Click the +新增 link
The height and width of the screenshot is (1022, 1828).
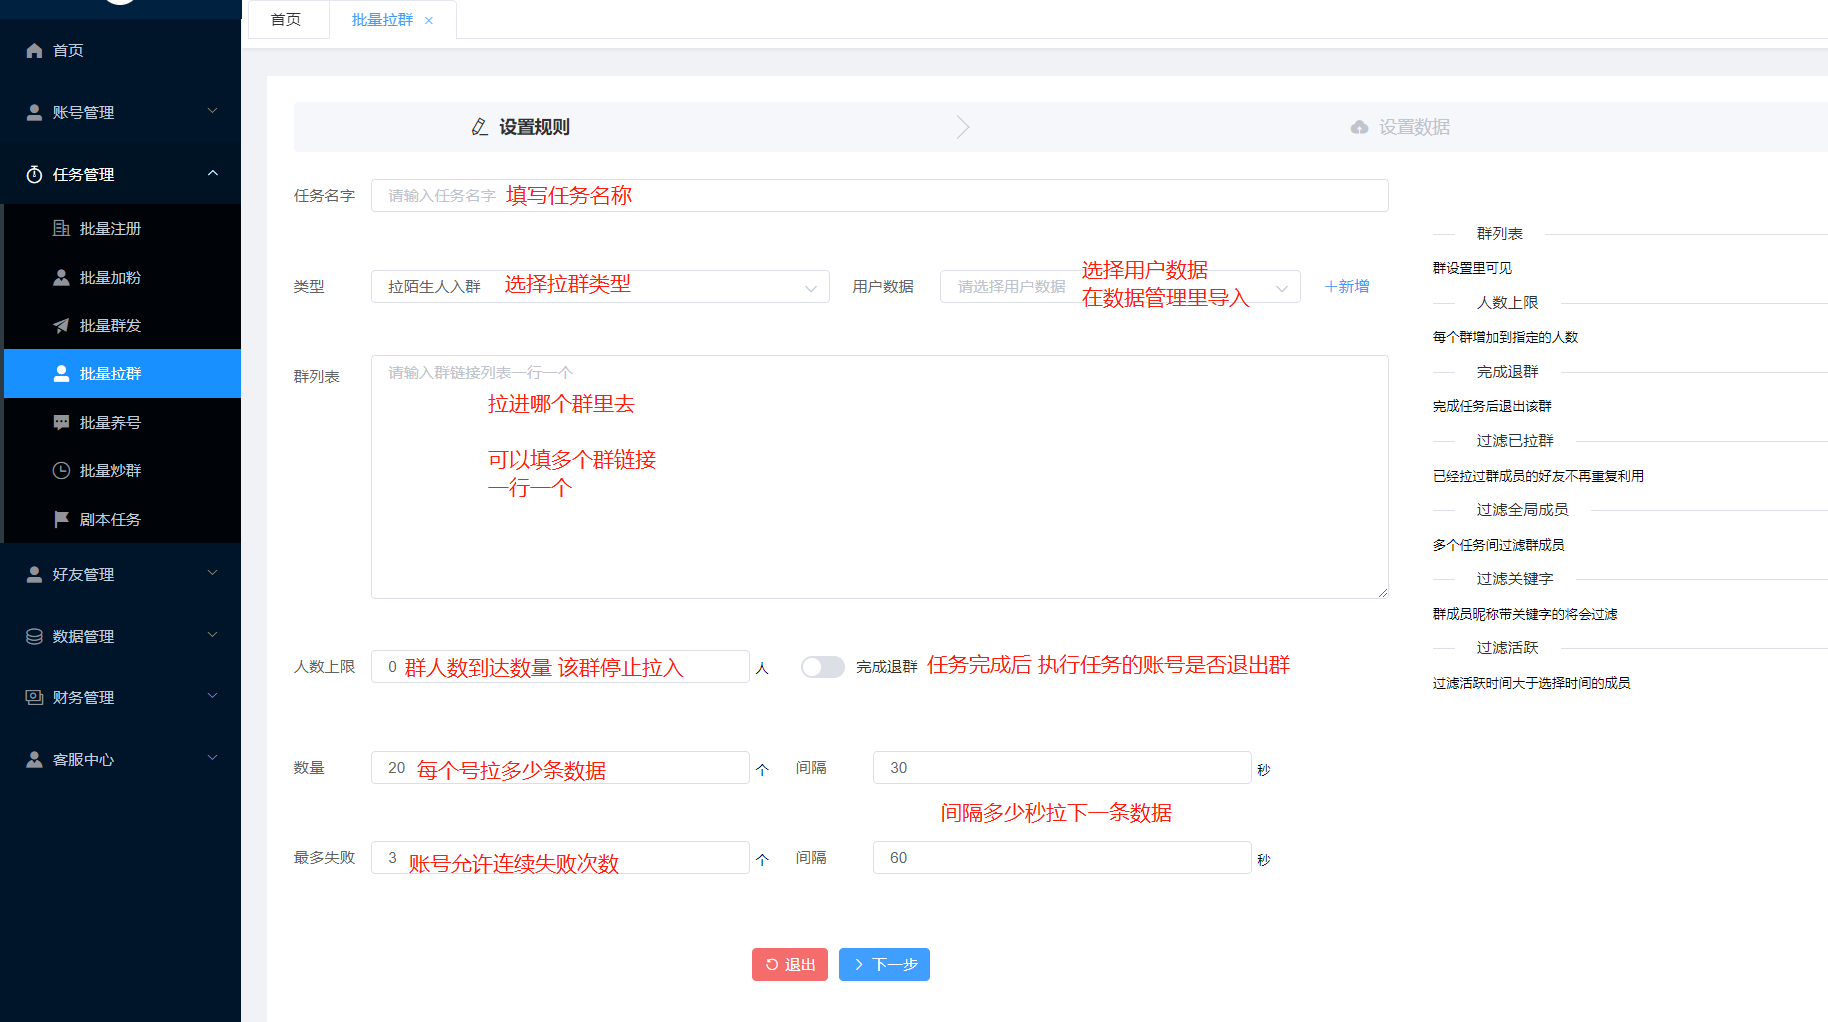1347,287
